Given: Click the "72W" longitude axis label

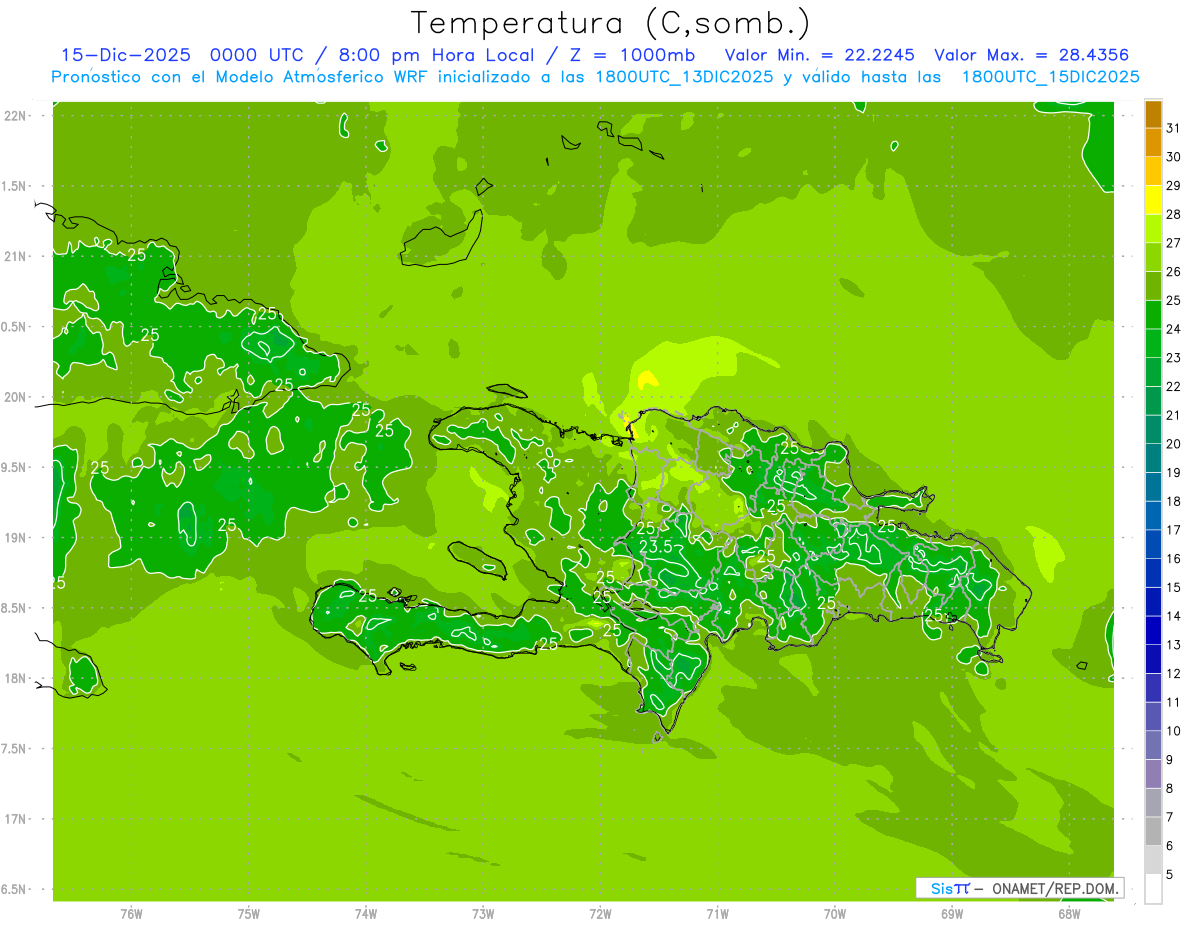Looking at the screenshot, I should click(x=600, y=914).
